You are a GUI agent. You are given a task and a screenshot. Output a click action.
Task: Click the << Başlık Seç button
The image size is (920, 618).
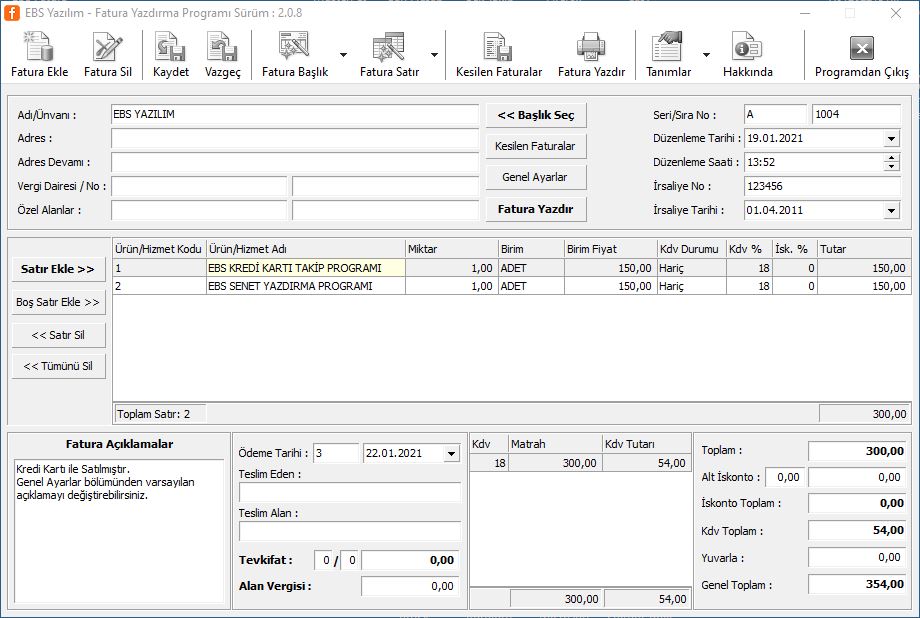[536, 115]
